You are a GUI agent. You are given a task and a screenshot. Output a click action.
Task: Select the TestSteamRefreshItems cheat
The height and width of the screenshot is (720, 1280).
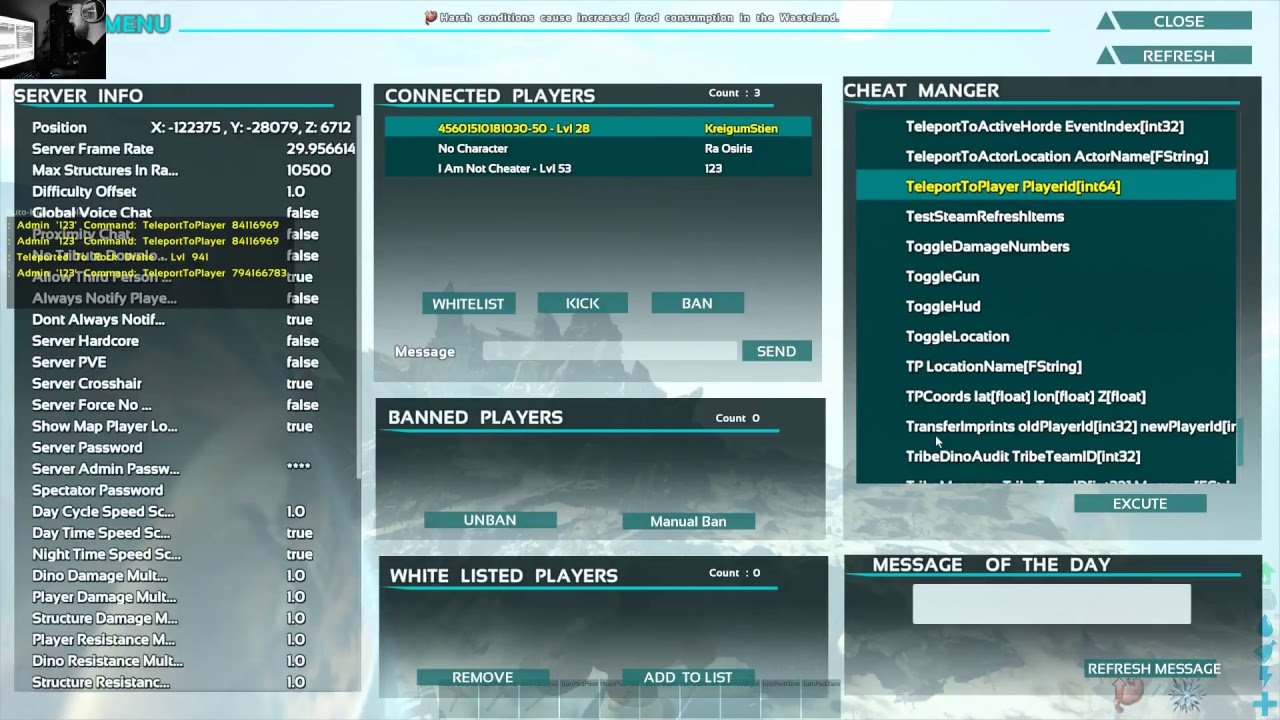point(1046,216)
